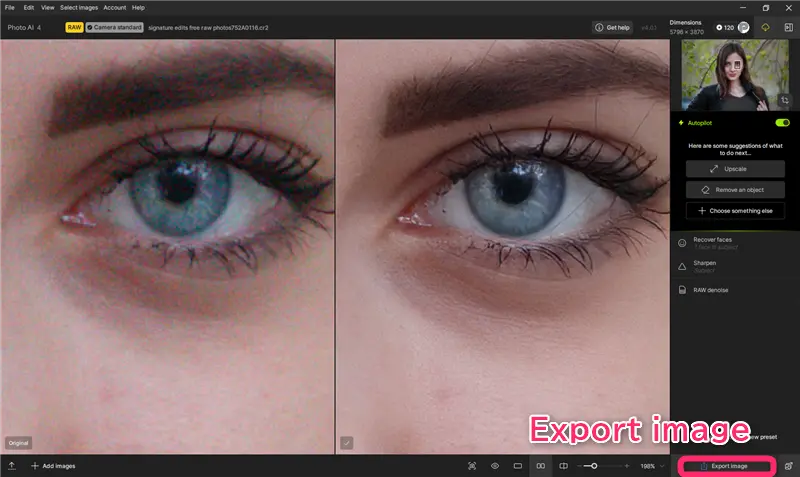Click the Sharpen triangle icon
The image size is (800, 477).
pos(682,266)
